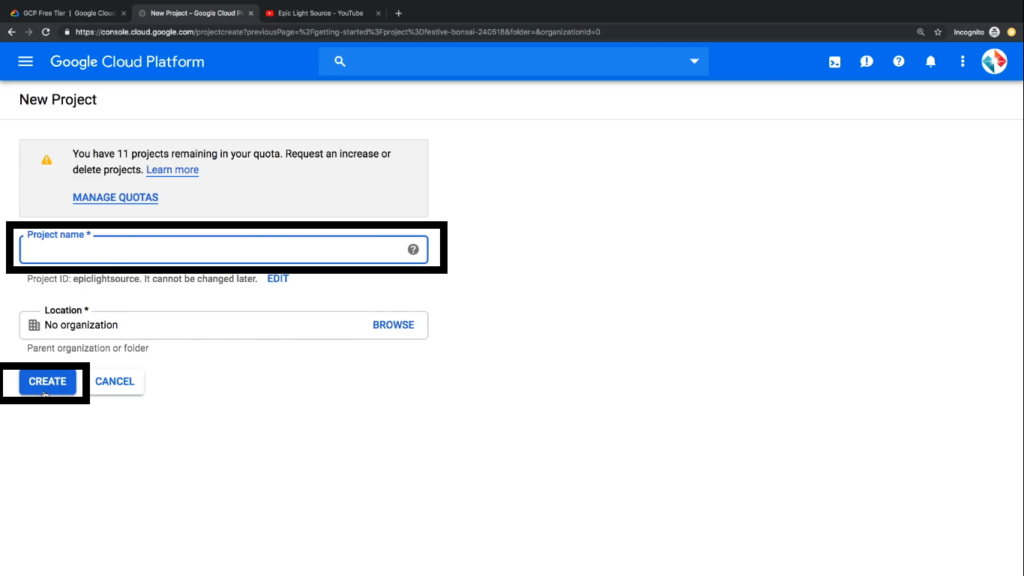Click the CREATE button
The image size is (1024, 576).
coord(47,381)
